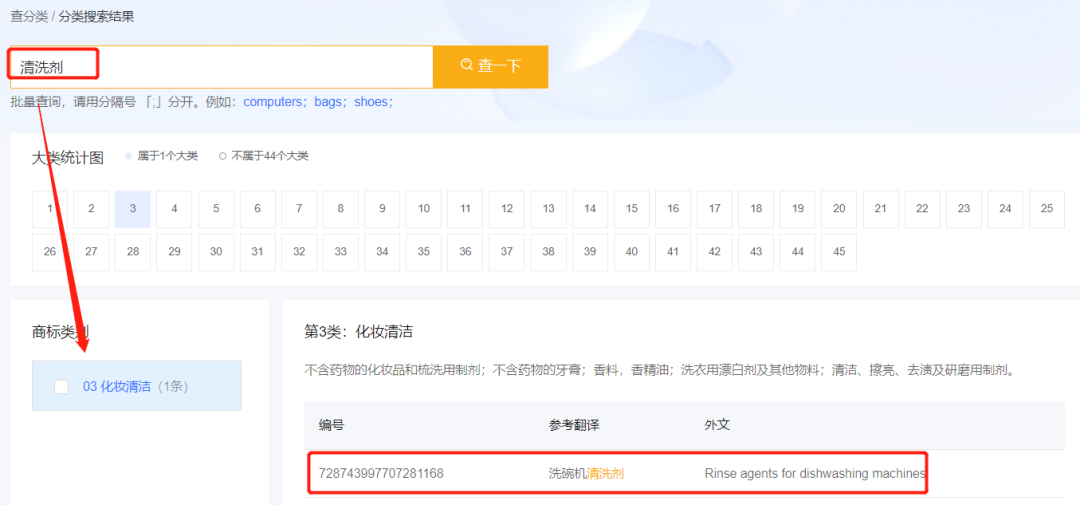Select class 45 box
This screenshot has width=1080, height=505.
coord(839,252)
